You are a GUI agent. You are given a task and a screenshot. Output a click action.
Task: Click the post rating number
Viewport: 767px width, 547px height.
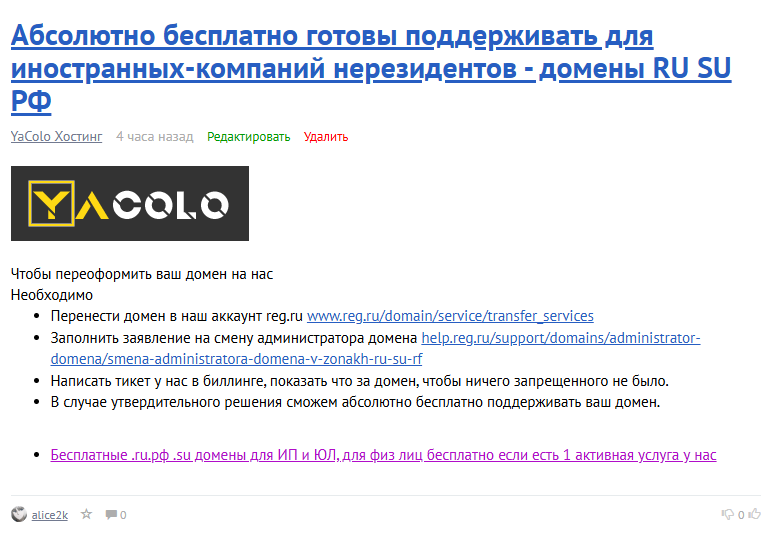click(x=741, y=515)
